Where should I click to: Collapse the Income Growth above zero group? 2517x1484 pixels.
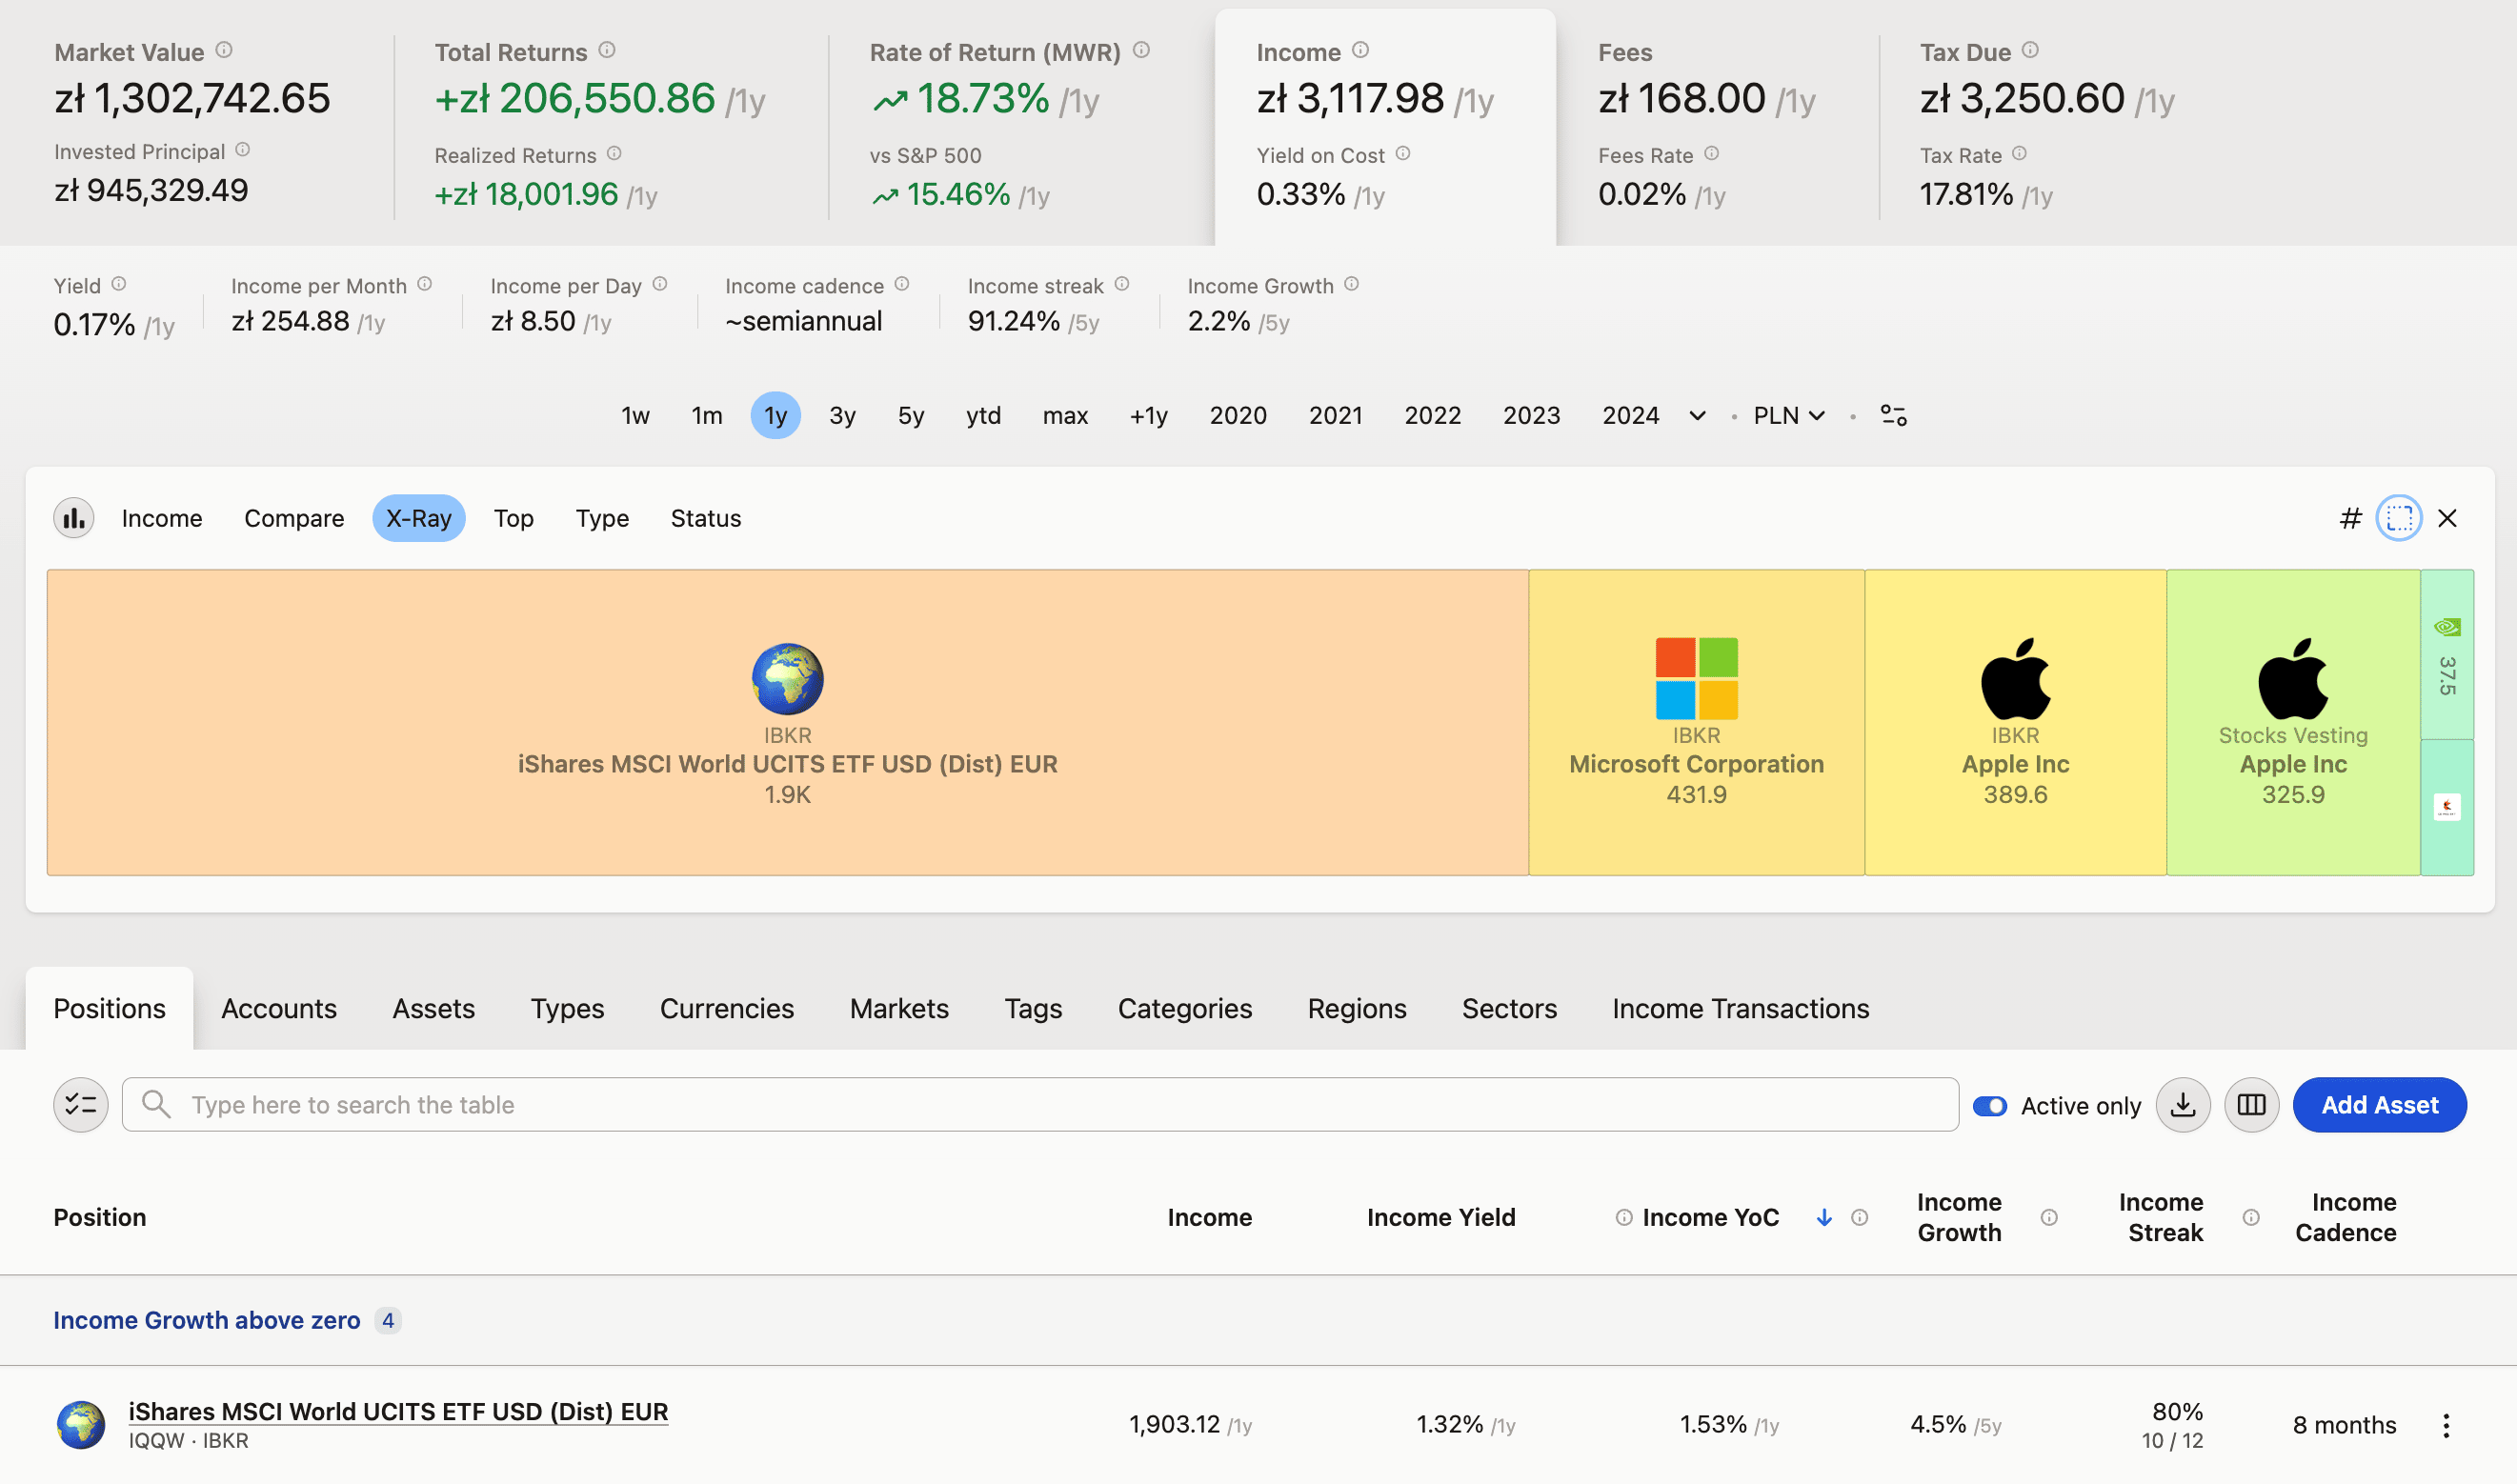click(207, 1320)
